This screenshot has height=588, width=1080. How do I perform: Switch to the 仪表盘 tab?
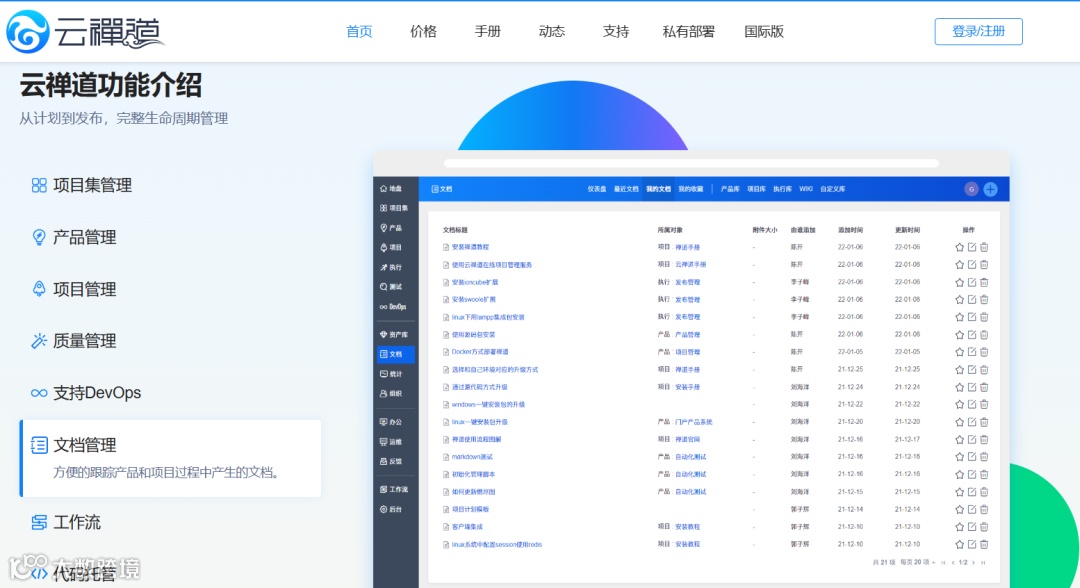point(596,189)
